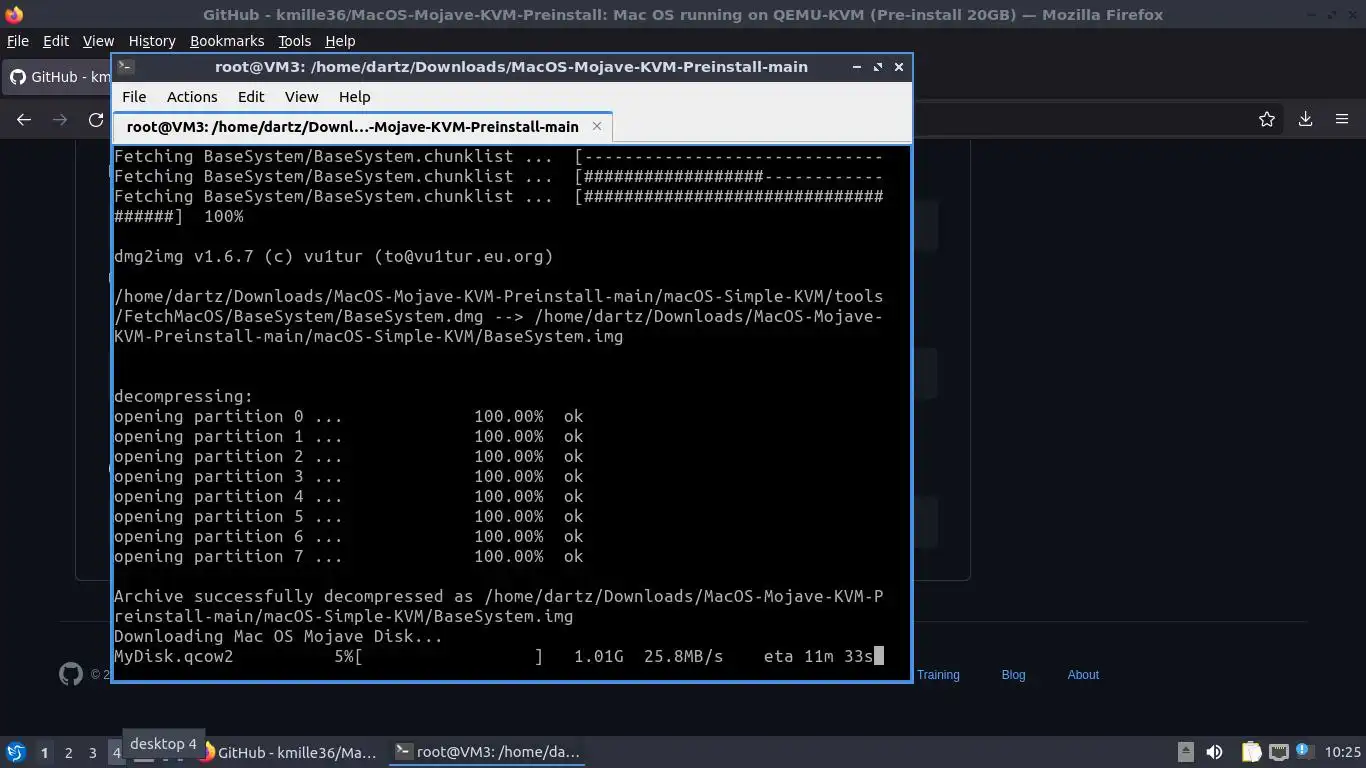
Task: Activate GitHub Firefox taskbar entry
Action: [x=288, y=752]
